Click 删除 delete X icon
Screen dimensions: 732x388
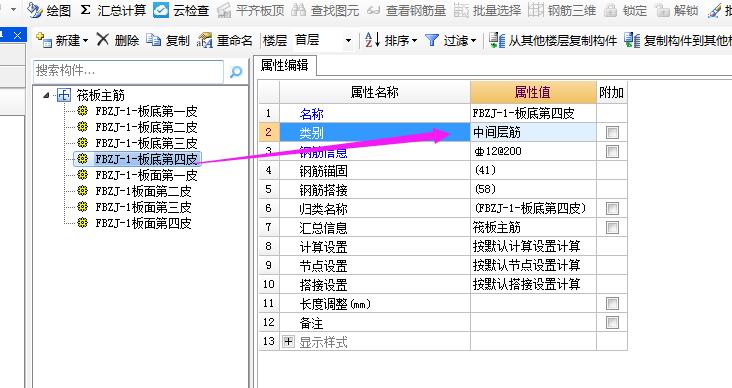click(x=102, y=40)
